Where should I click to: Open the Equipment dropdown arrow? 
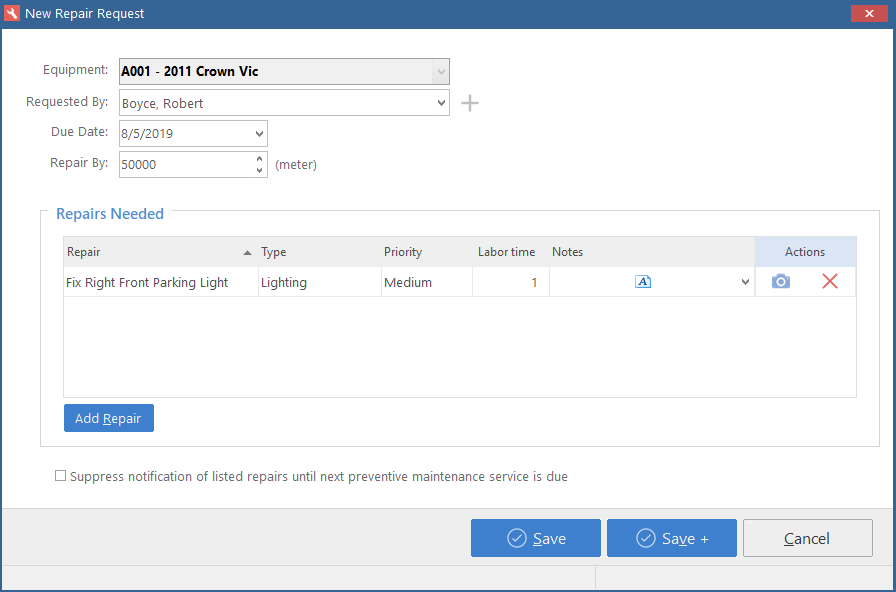441,72
